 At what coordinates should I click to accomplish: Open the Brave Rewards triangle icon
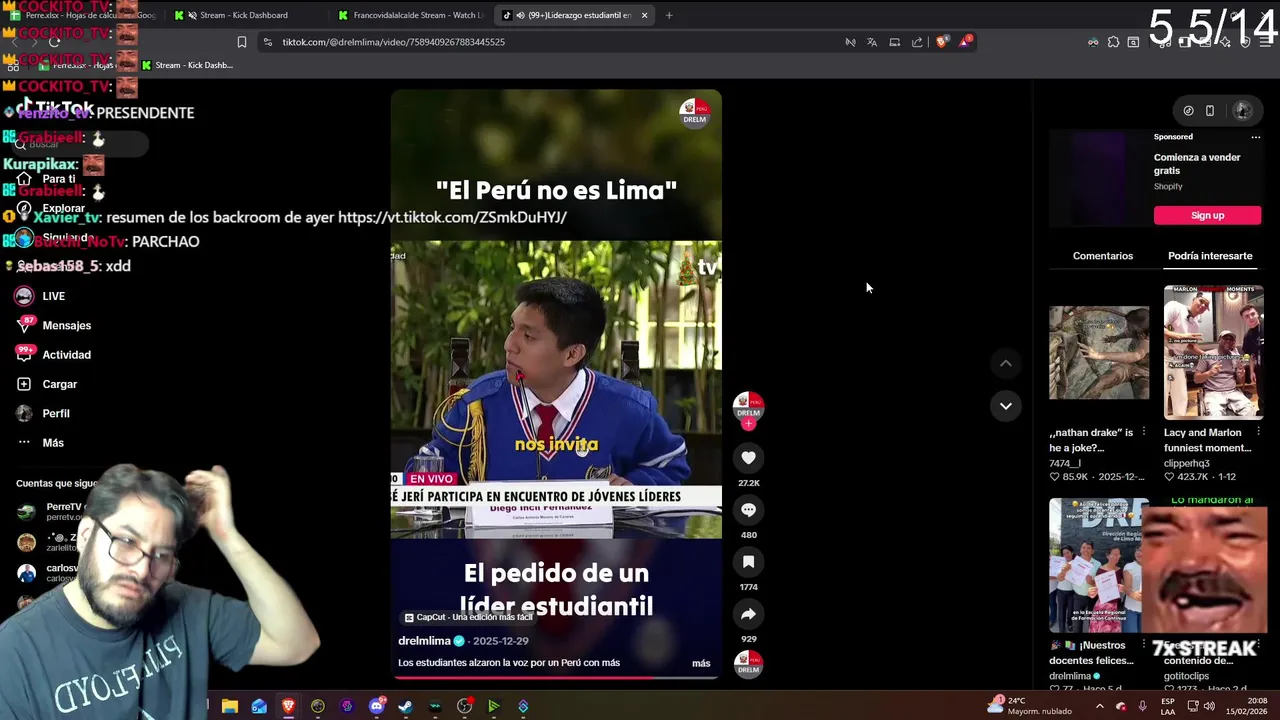(965, 42)
